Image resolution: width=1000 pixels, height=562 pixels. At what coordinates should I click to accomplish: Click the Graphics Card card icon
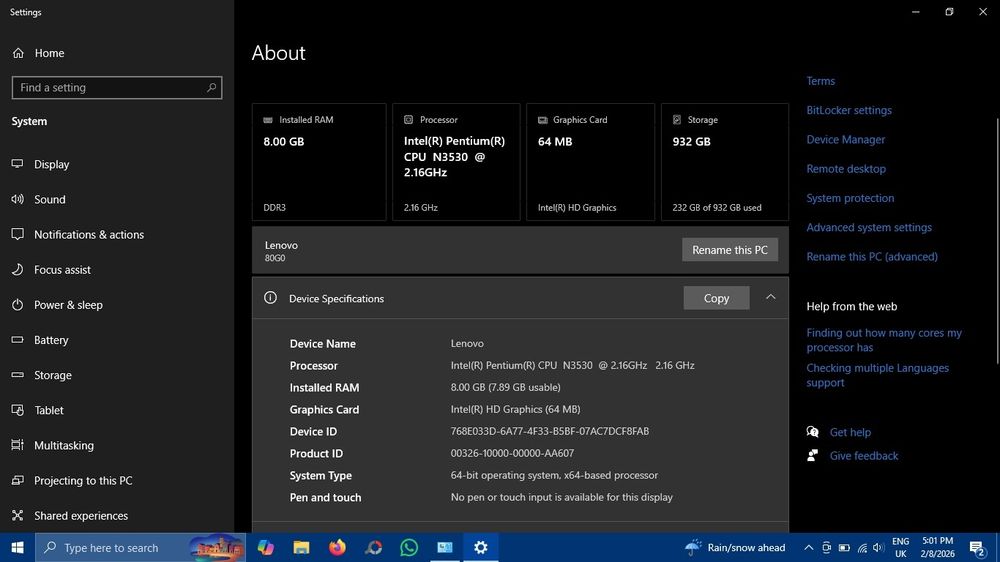click(543, 120)
